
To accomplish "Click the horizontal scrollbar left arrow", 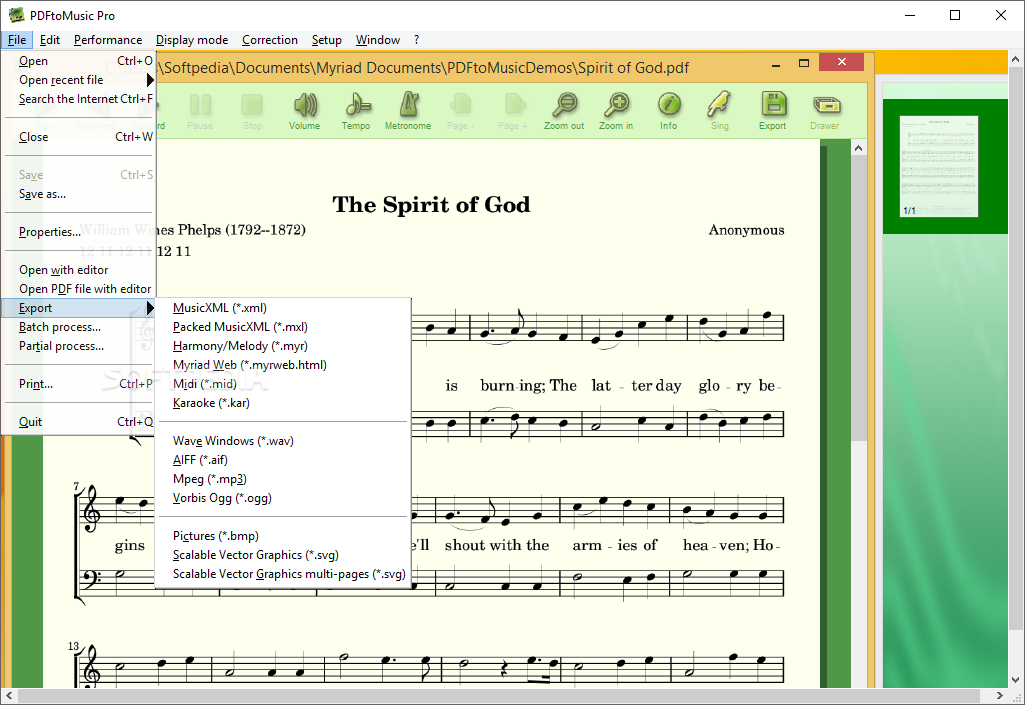I will pyautogui.click(x=8, y=695).
